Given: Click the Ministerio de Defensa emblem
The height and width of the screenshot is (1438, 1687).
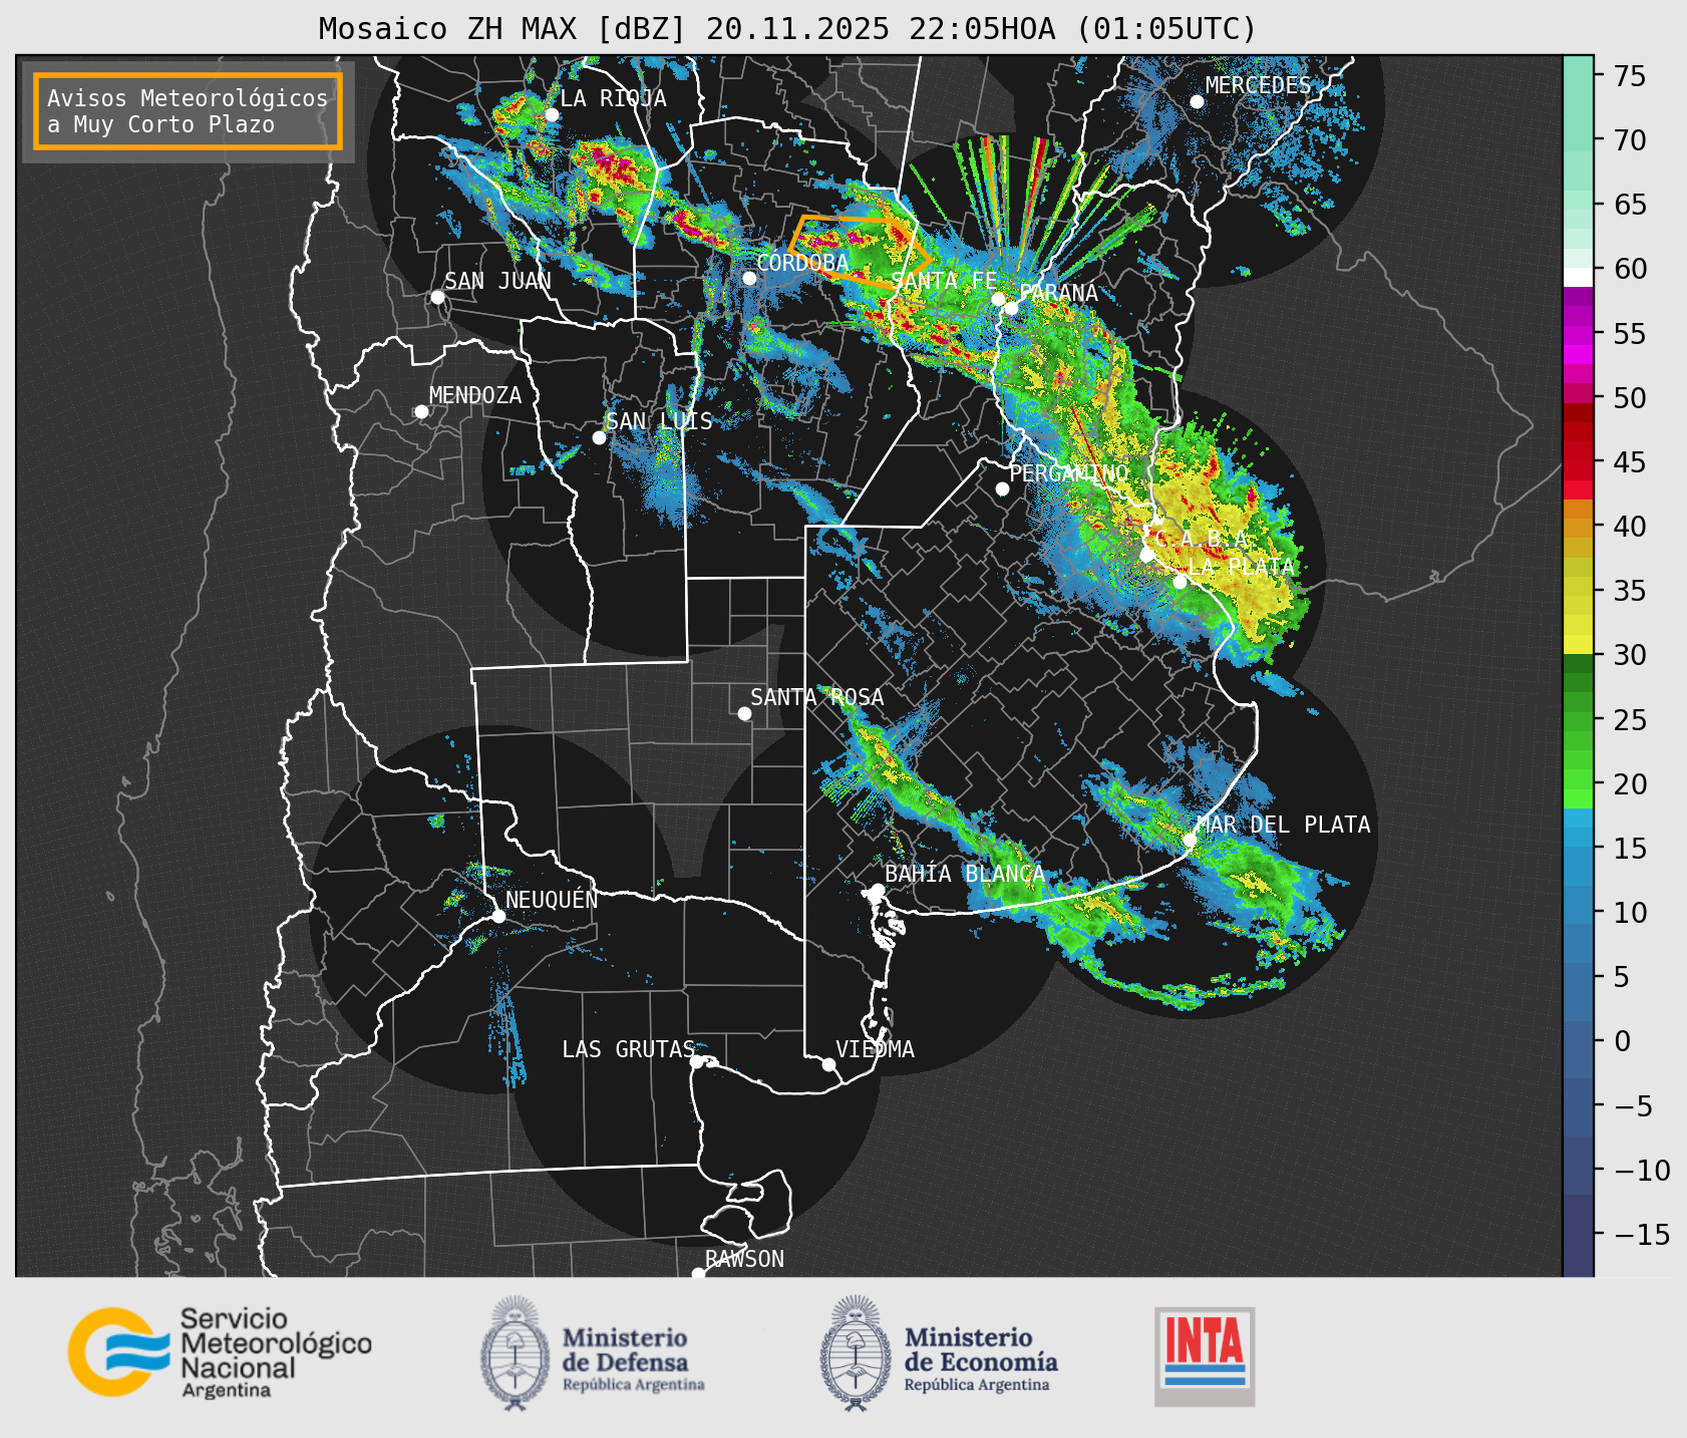Looking at the screenshot, I should [514, 1353].
